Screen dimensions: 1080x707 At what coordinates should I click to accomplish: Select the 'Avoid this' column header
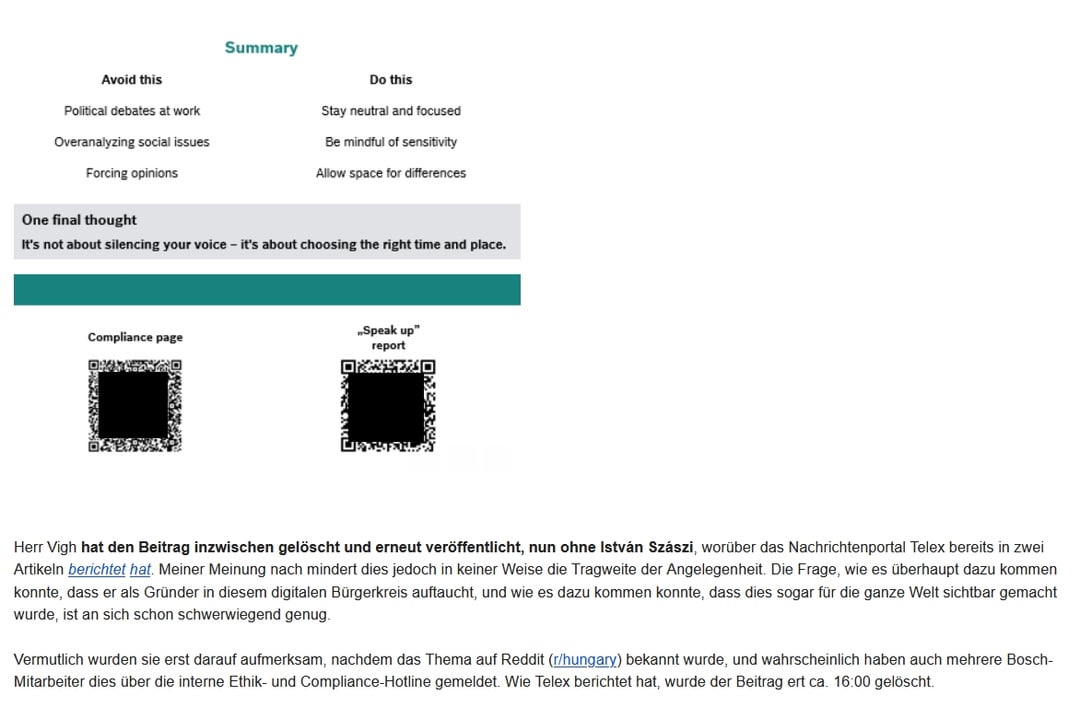(x=132, y=79)
